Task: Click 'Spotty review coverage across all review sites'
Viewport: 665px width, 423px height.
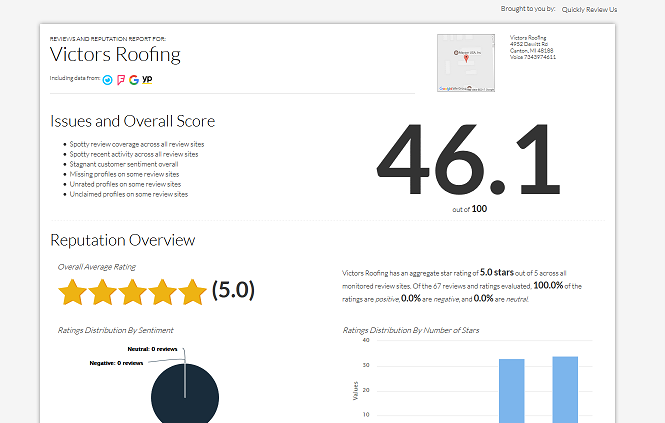Action: coord(137,144)
